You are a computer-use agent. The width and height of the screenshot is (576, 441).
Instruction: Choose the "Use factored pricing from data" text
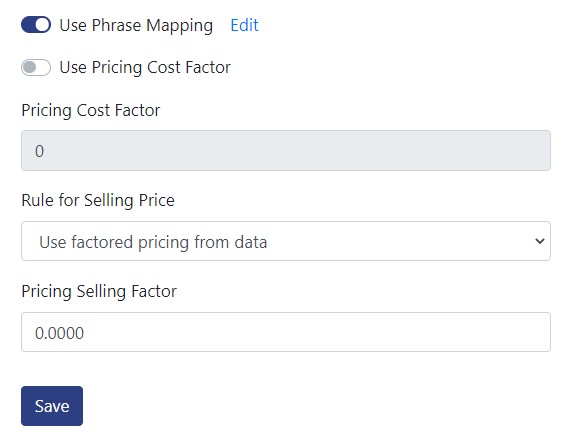pyautogui.click(x=153, y=242)
